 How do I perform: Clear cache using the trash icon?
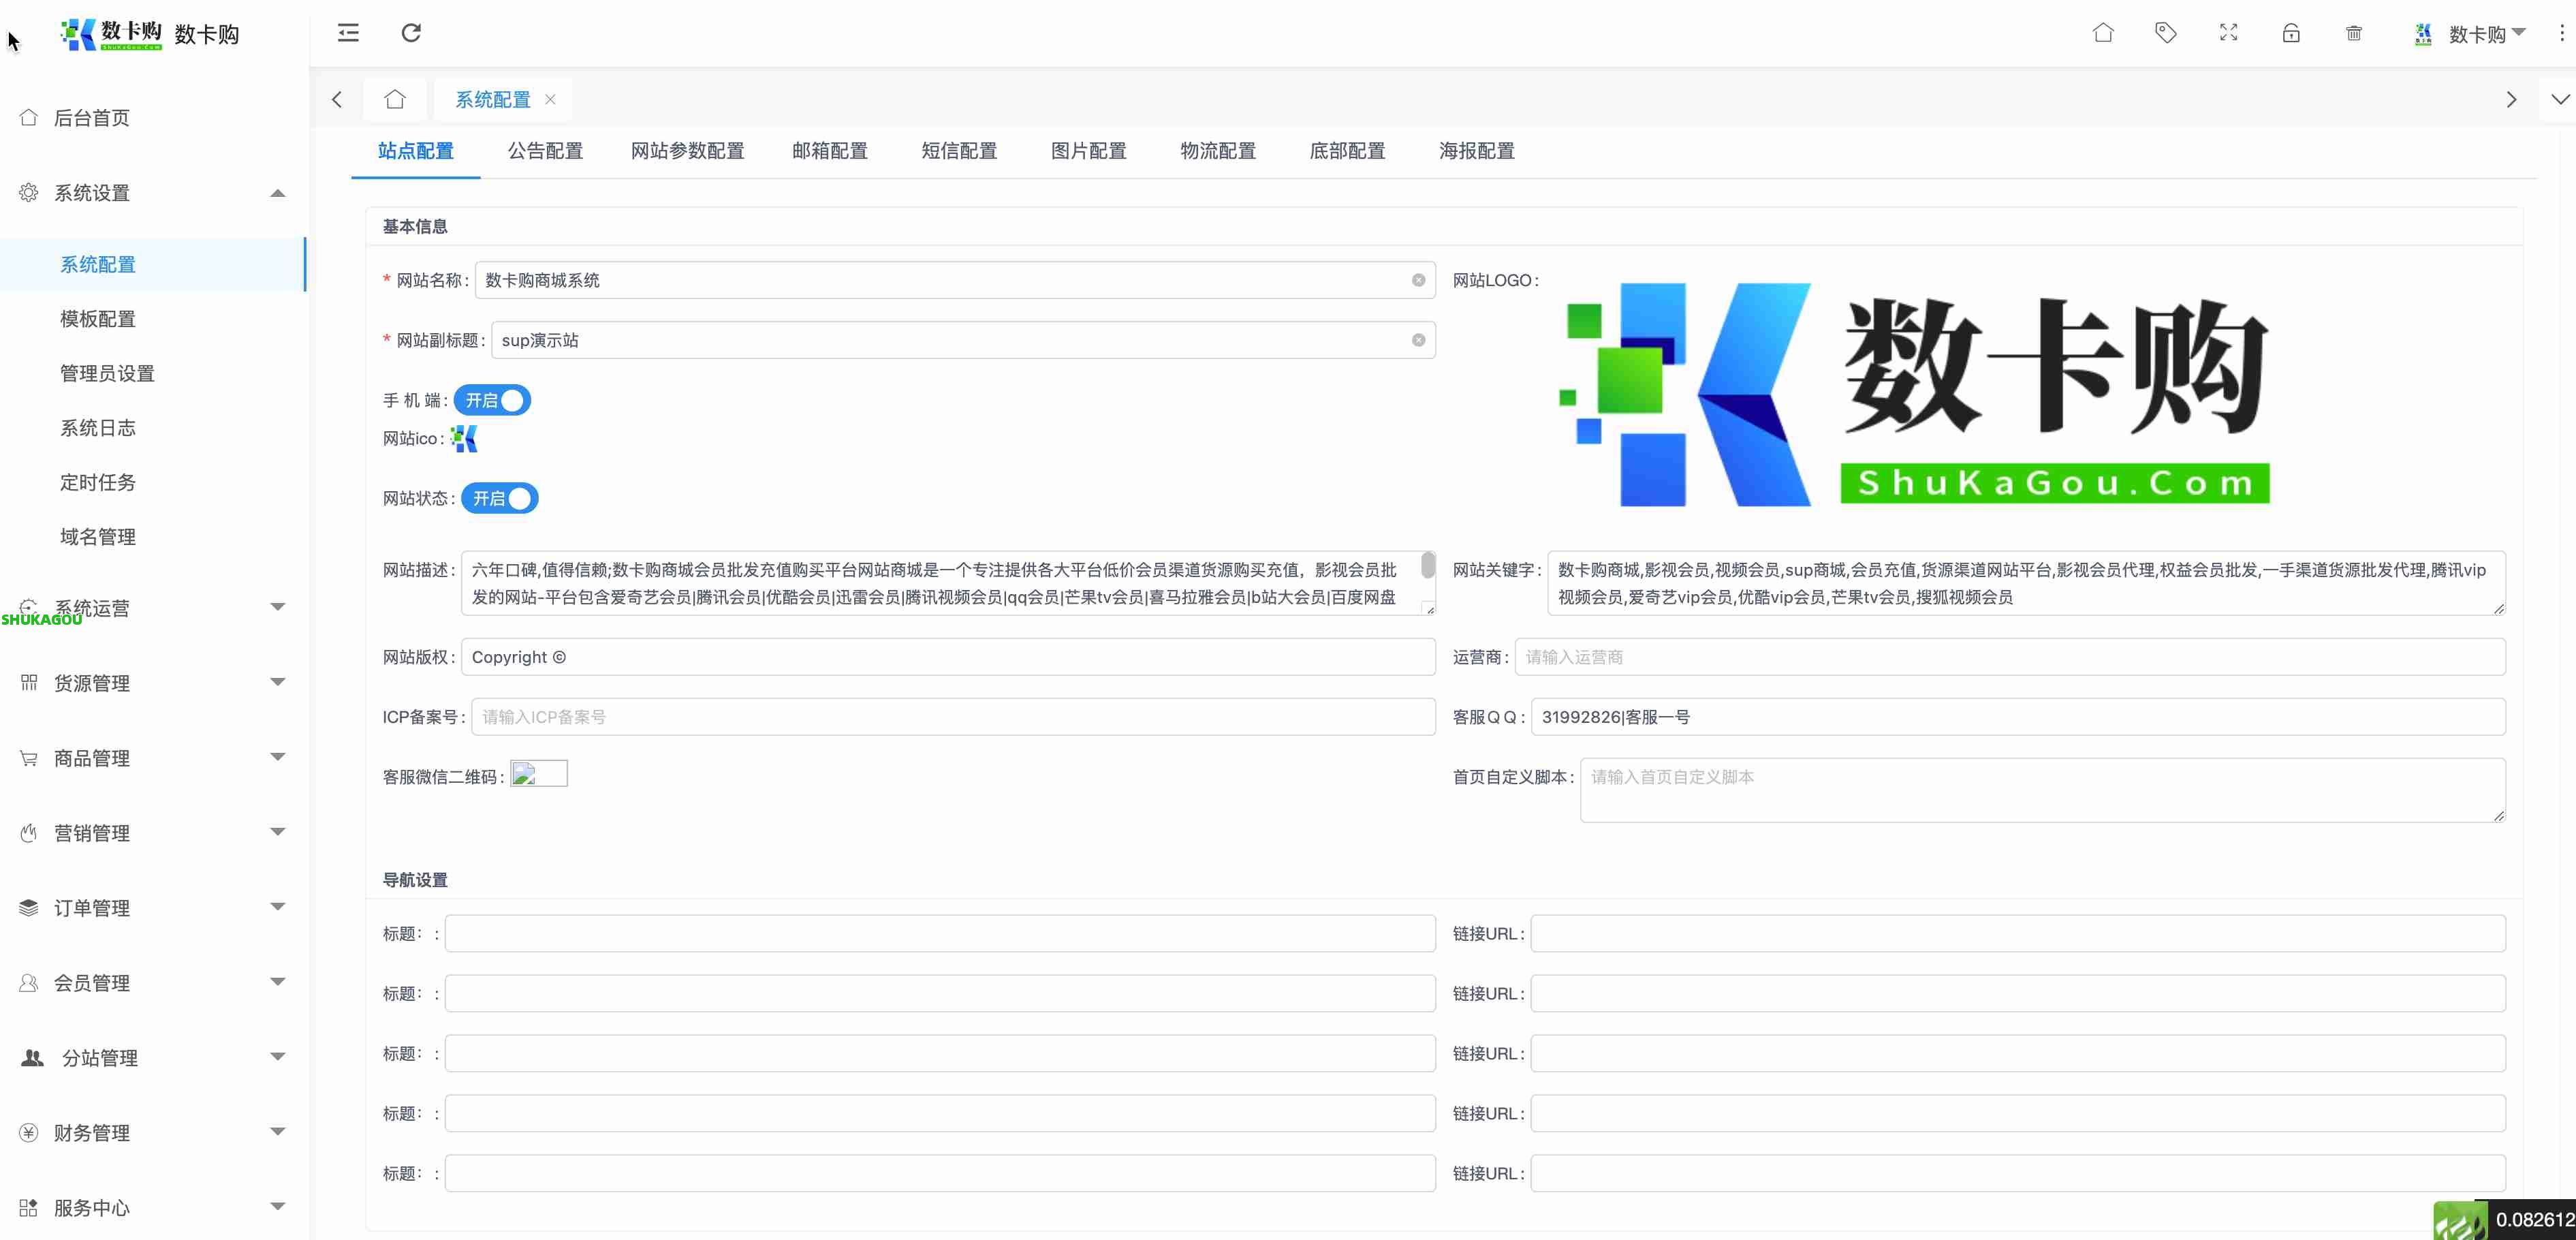tap(2354, 33)
